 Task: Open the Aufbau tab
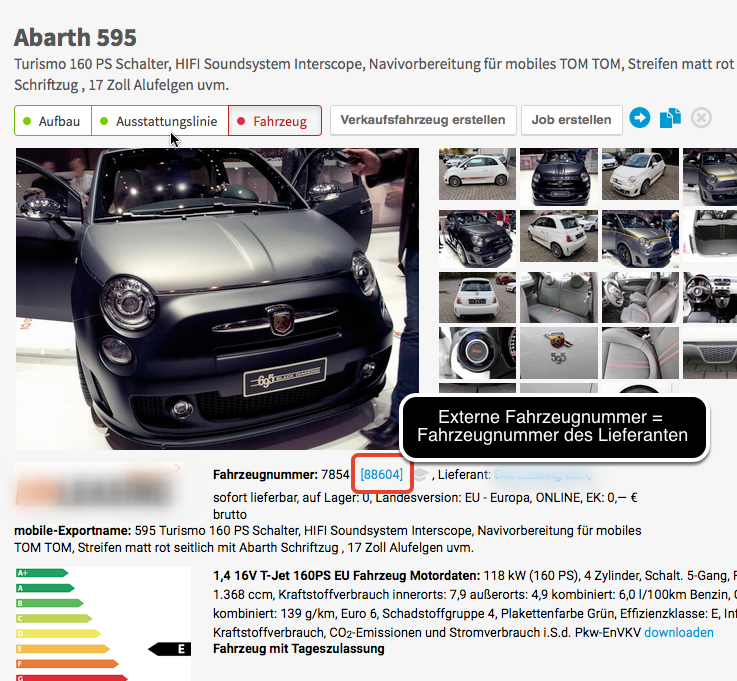[x=52, y=121]
